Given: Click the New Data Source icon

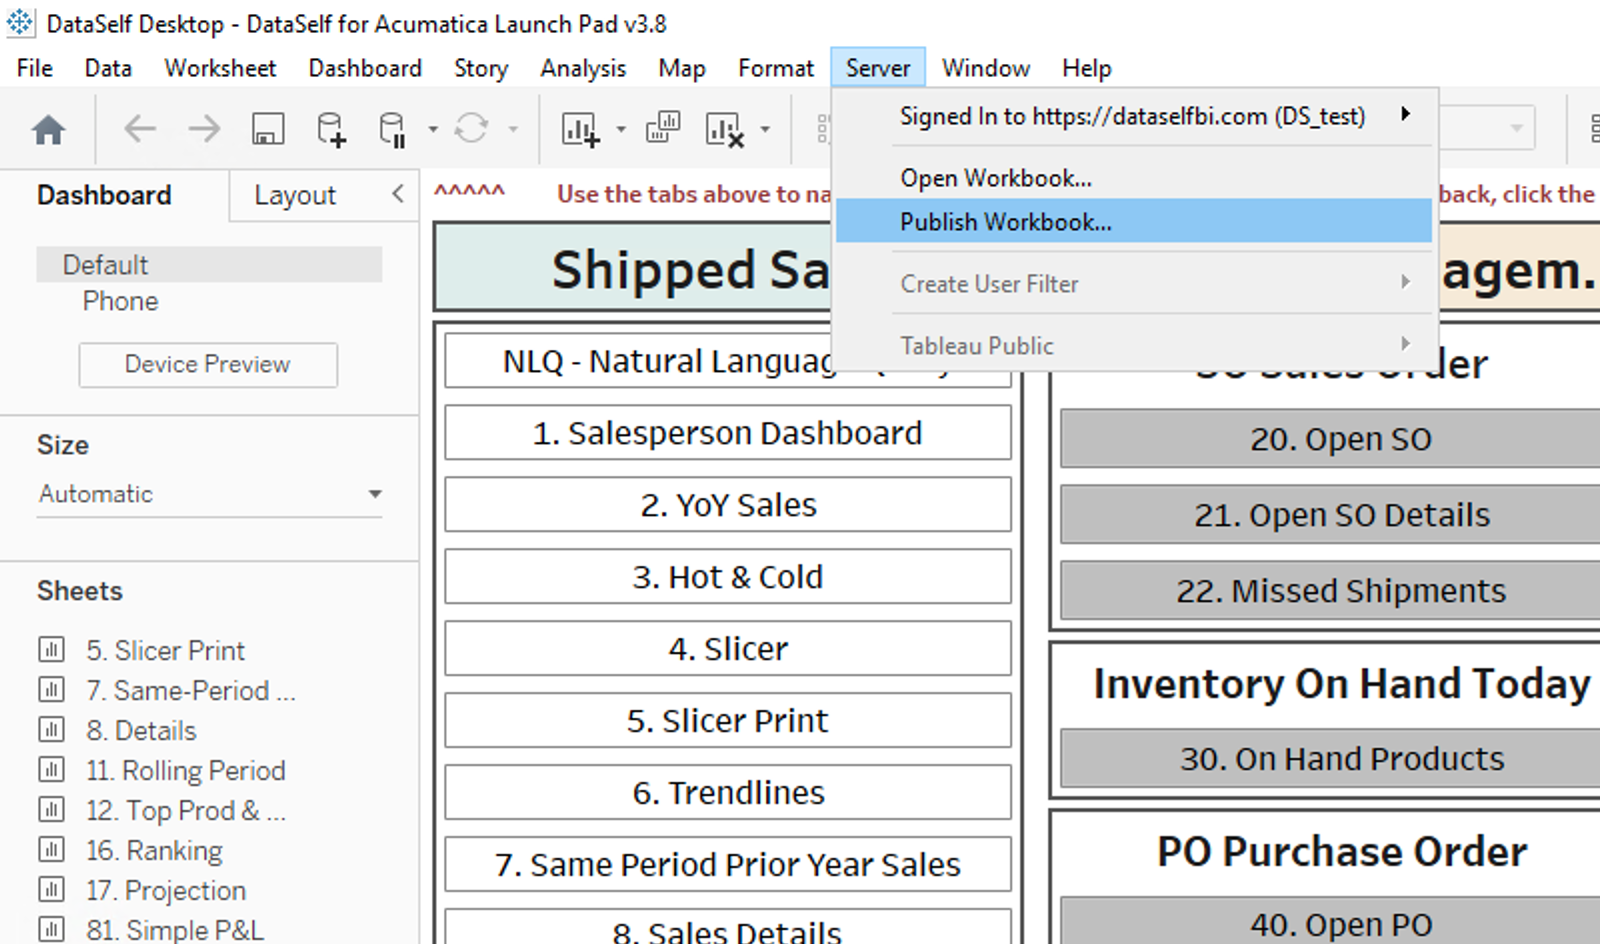Looking at the screenshot, I should click(330, 129).
